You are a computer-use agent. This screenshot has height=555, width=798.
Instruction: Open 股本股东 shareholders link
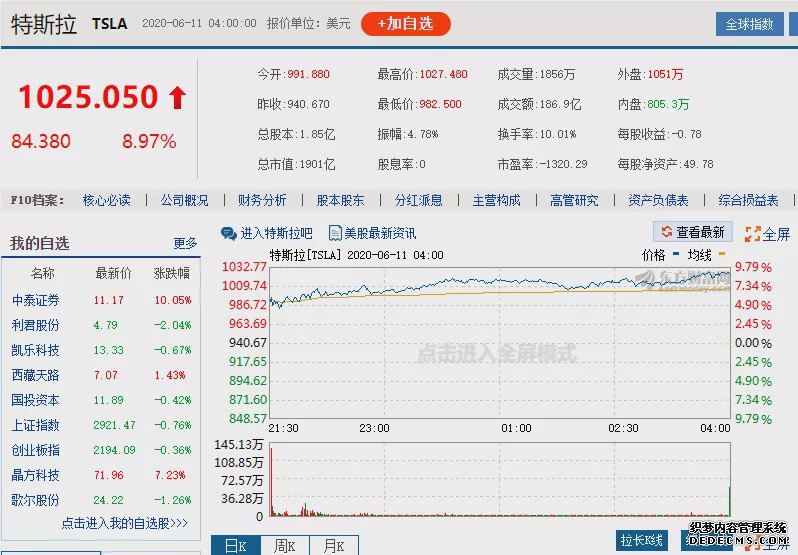pos(340,200)
